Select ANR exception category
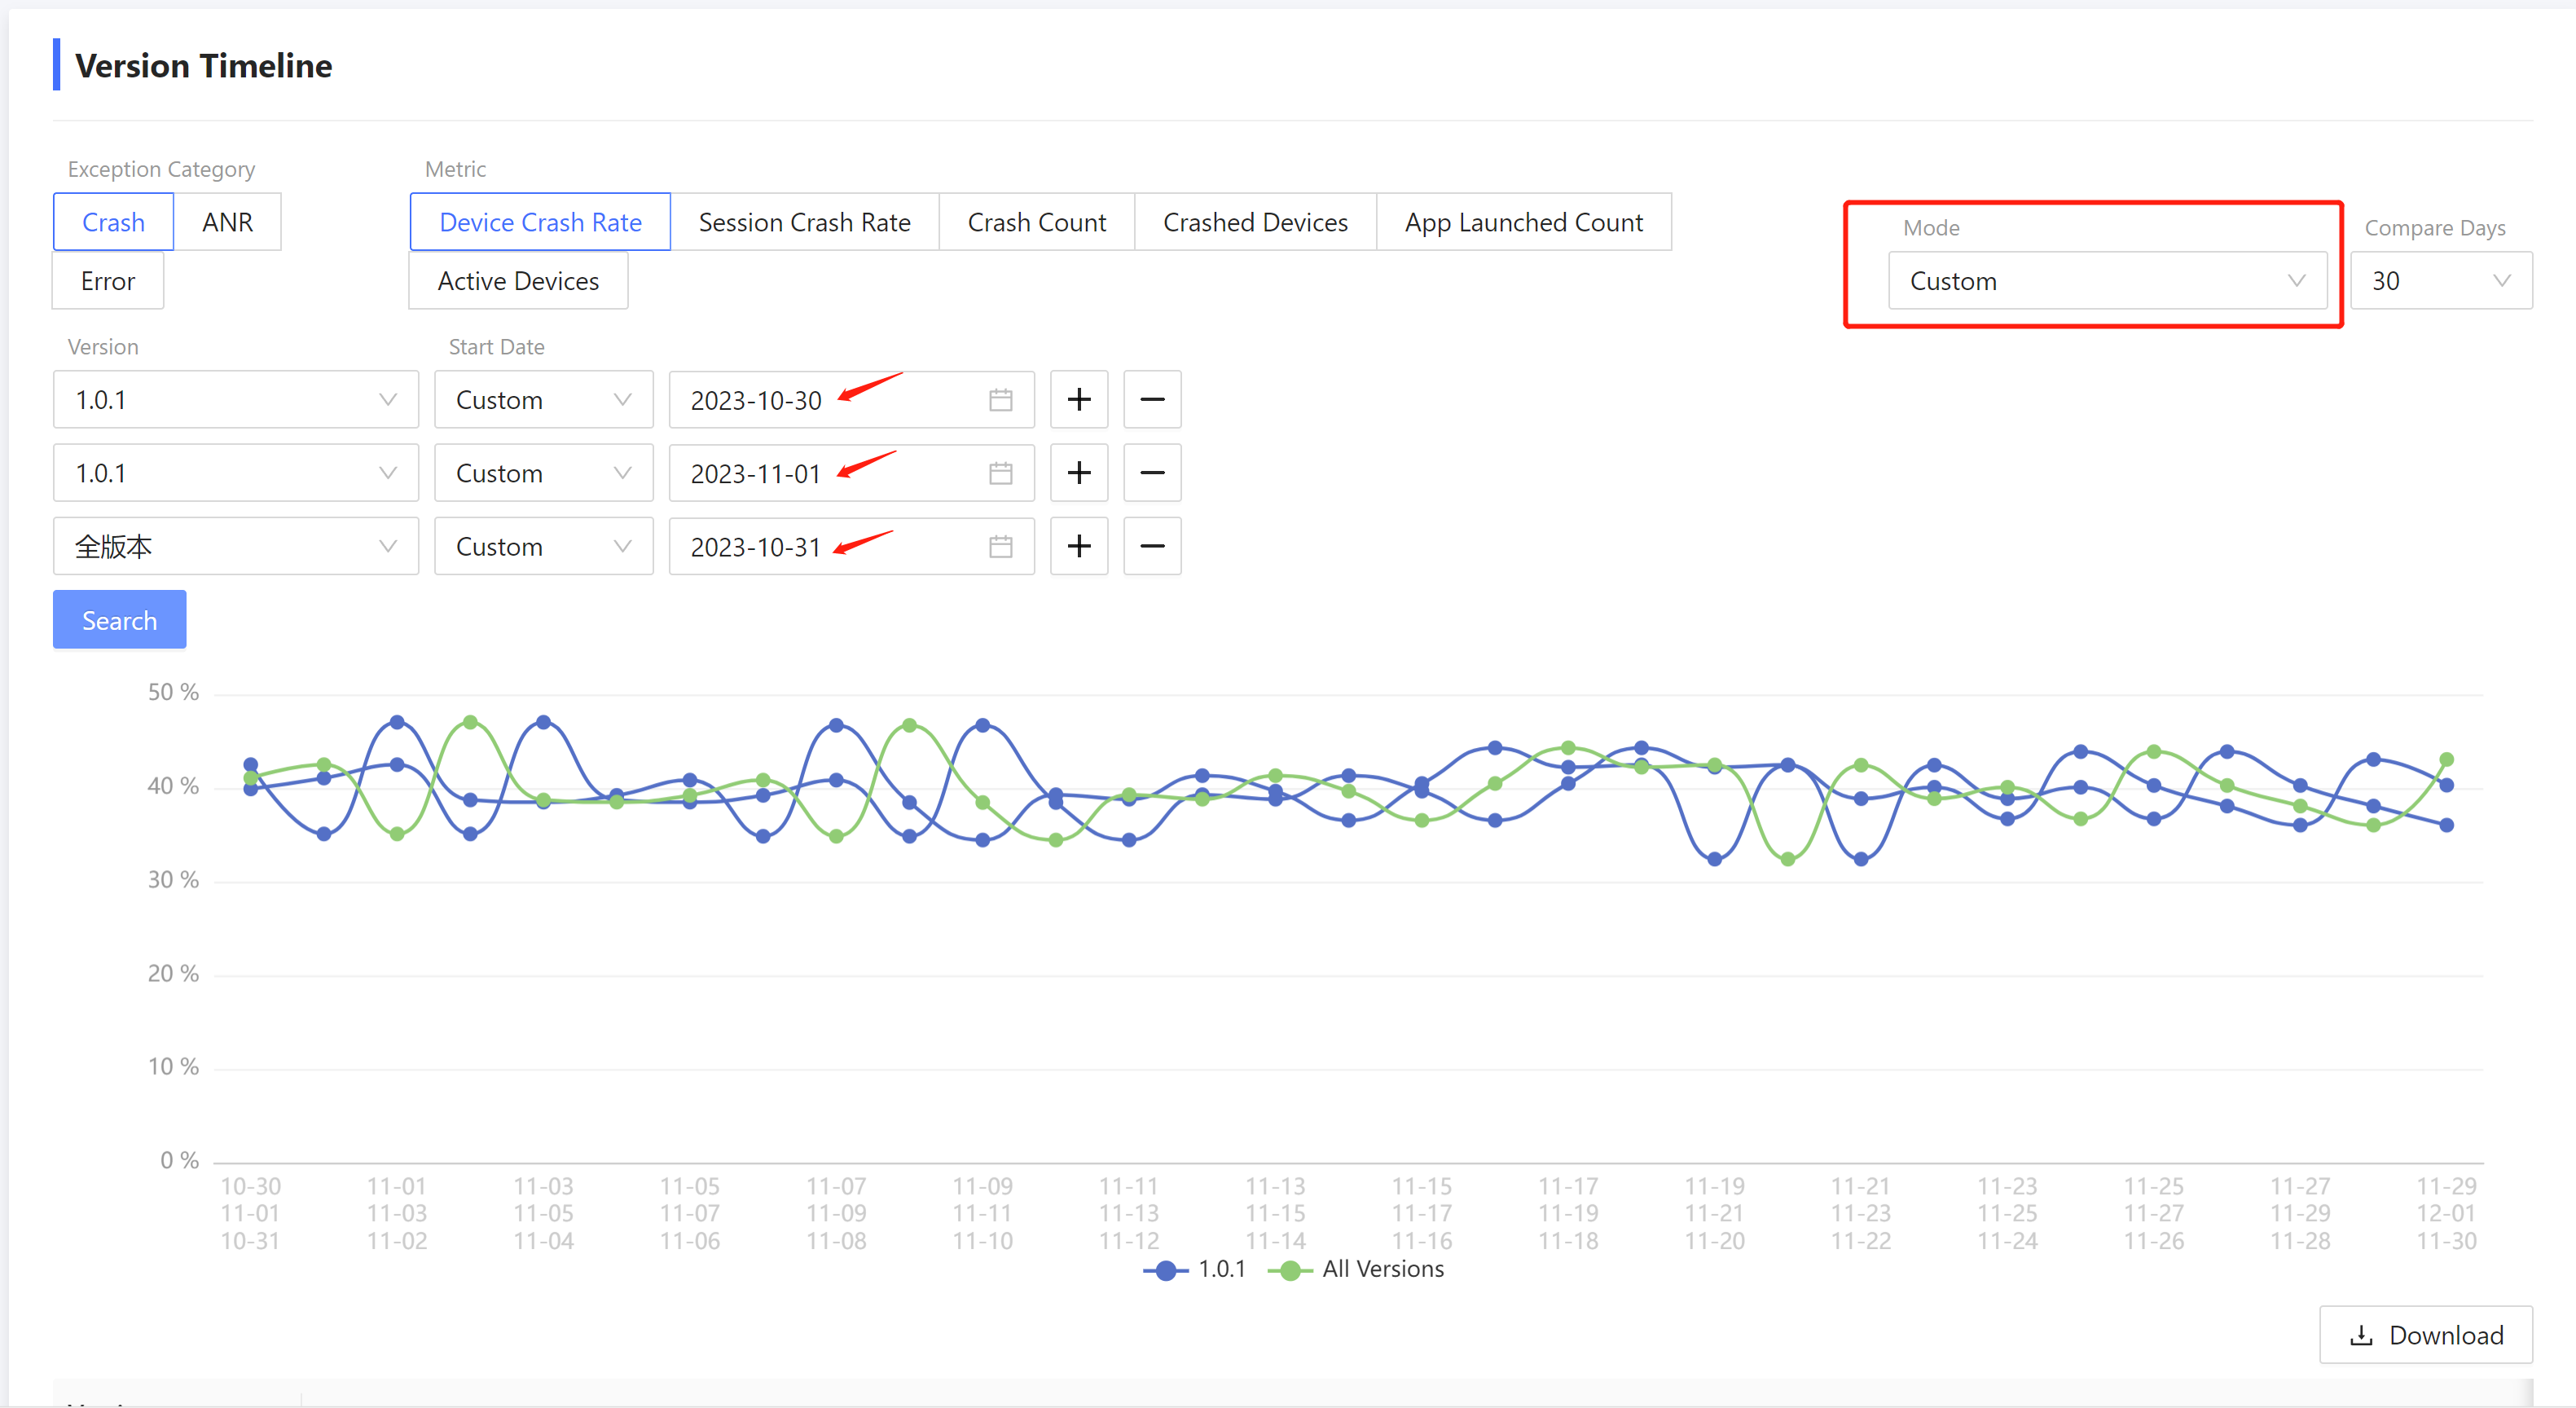Viewport: 2576px width, 1408px height. point(227,222)
